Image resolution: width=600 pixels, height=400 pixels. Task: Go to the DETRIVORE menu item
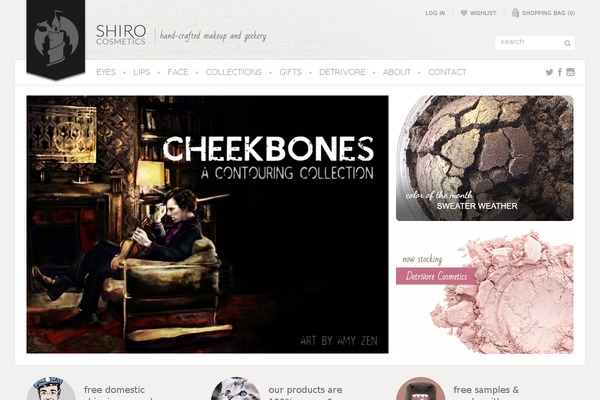point(342,72)
